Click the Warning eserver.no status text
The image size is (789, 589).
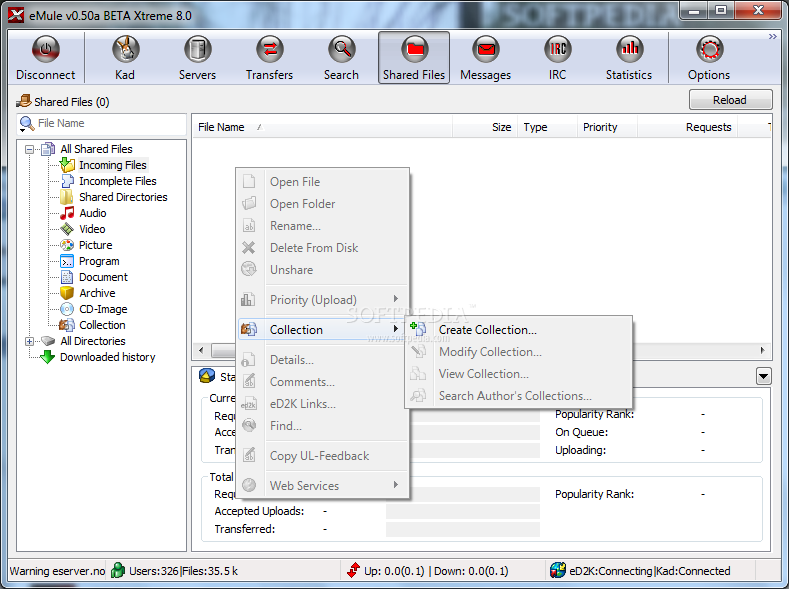click(57, 571)
